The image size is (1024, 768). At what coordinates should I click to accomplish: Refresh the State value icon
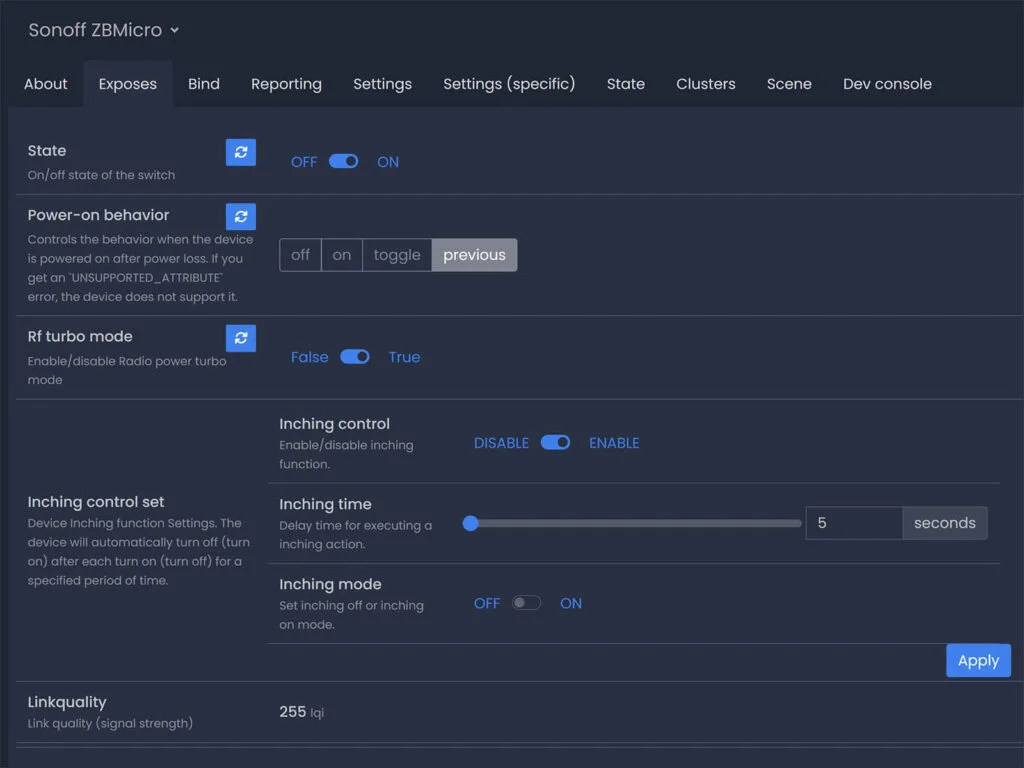coord(240,152)
